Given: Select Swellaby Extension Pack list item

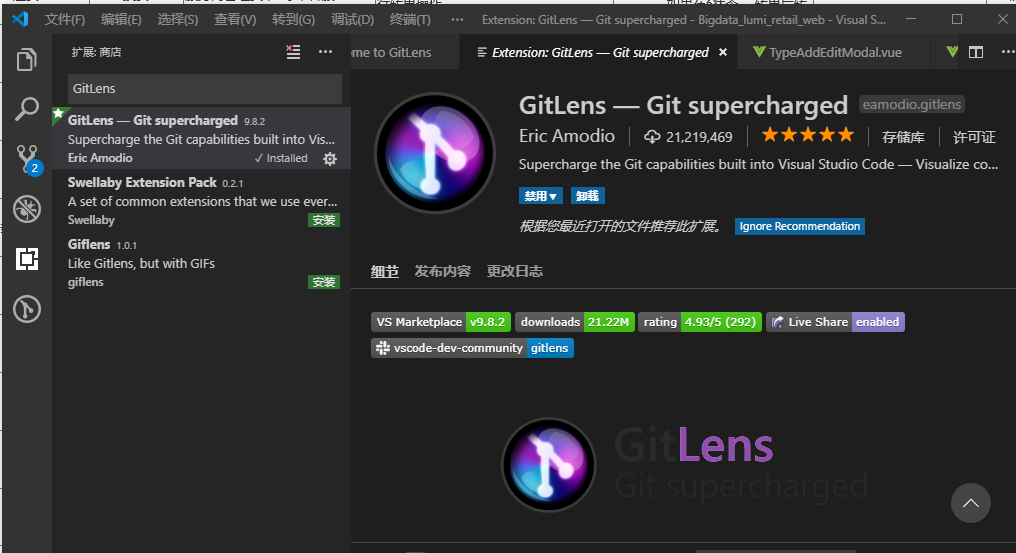Looking at the screenshot, I should tap(202, 201).
